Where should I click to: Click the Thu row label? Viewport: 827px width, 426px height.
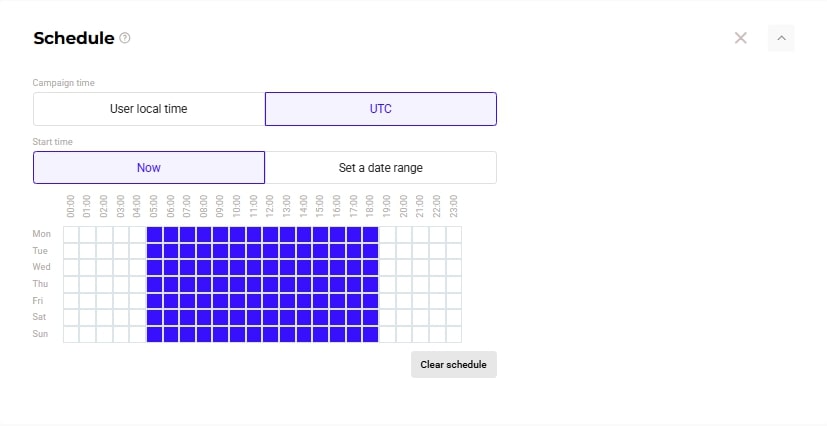(x=40, y=284)
